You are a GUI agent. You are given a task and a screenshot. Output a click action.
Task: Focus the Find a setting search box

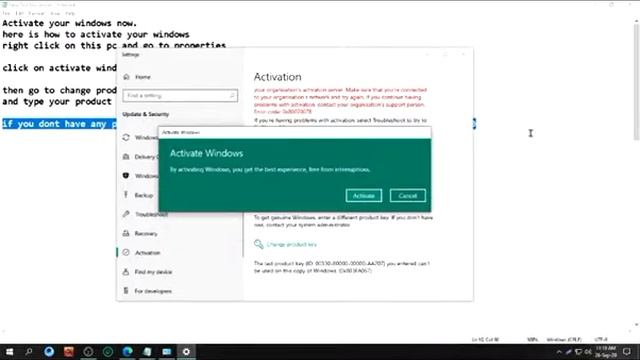(180, 96)
